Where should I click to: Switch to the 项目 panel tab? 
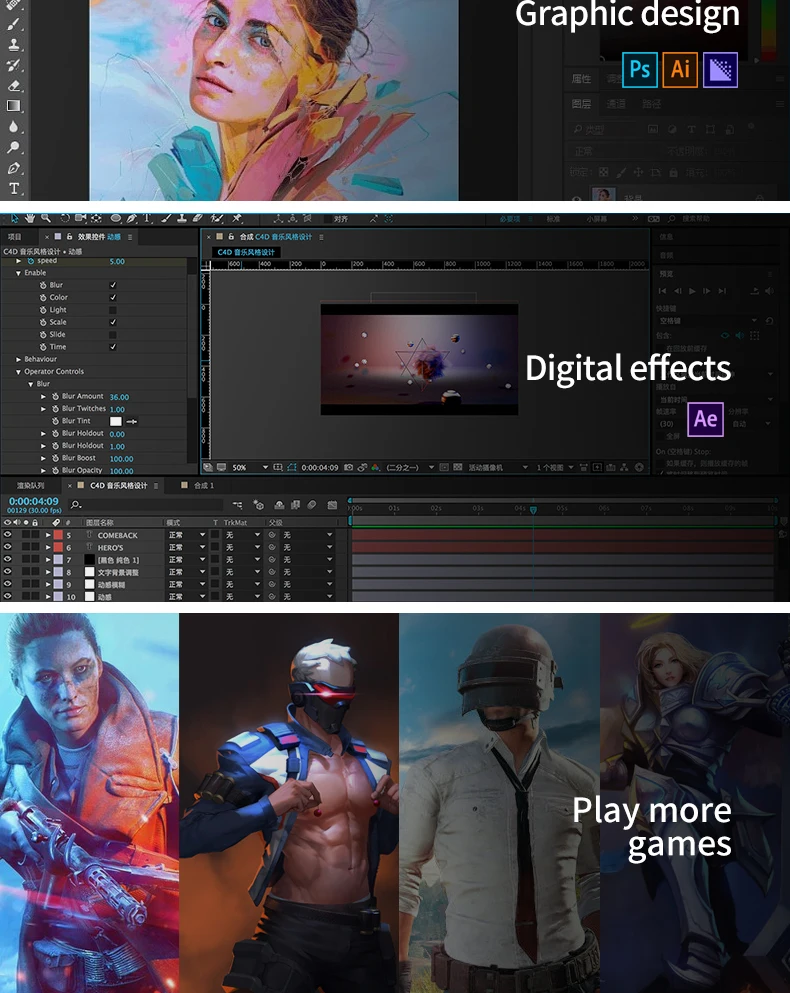click(15, 237)
